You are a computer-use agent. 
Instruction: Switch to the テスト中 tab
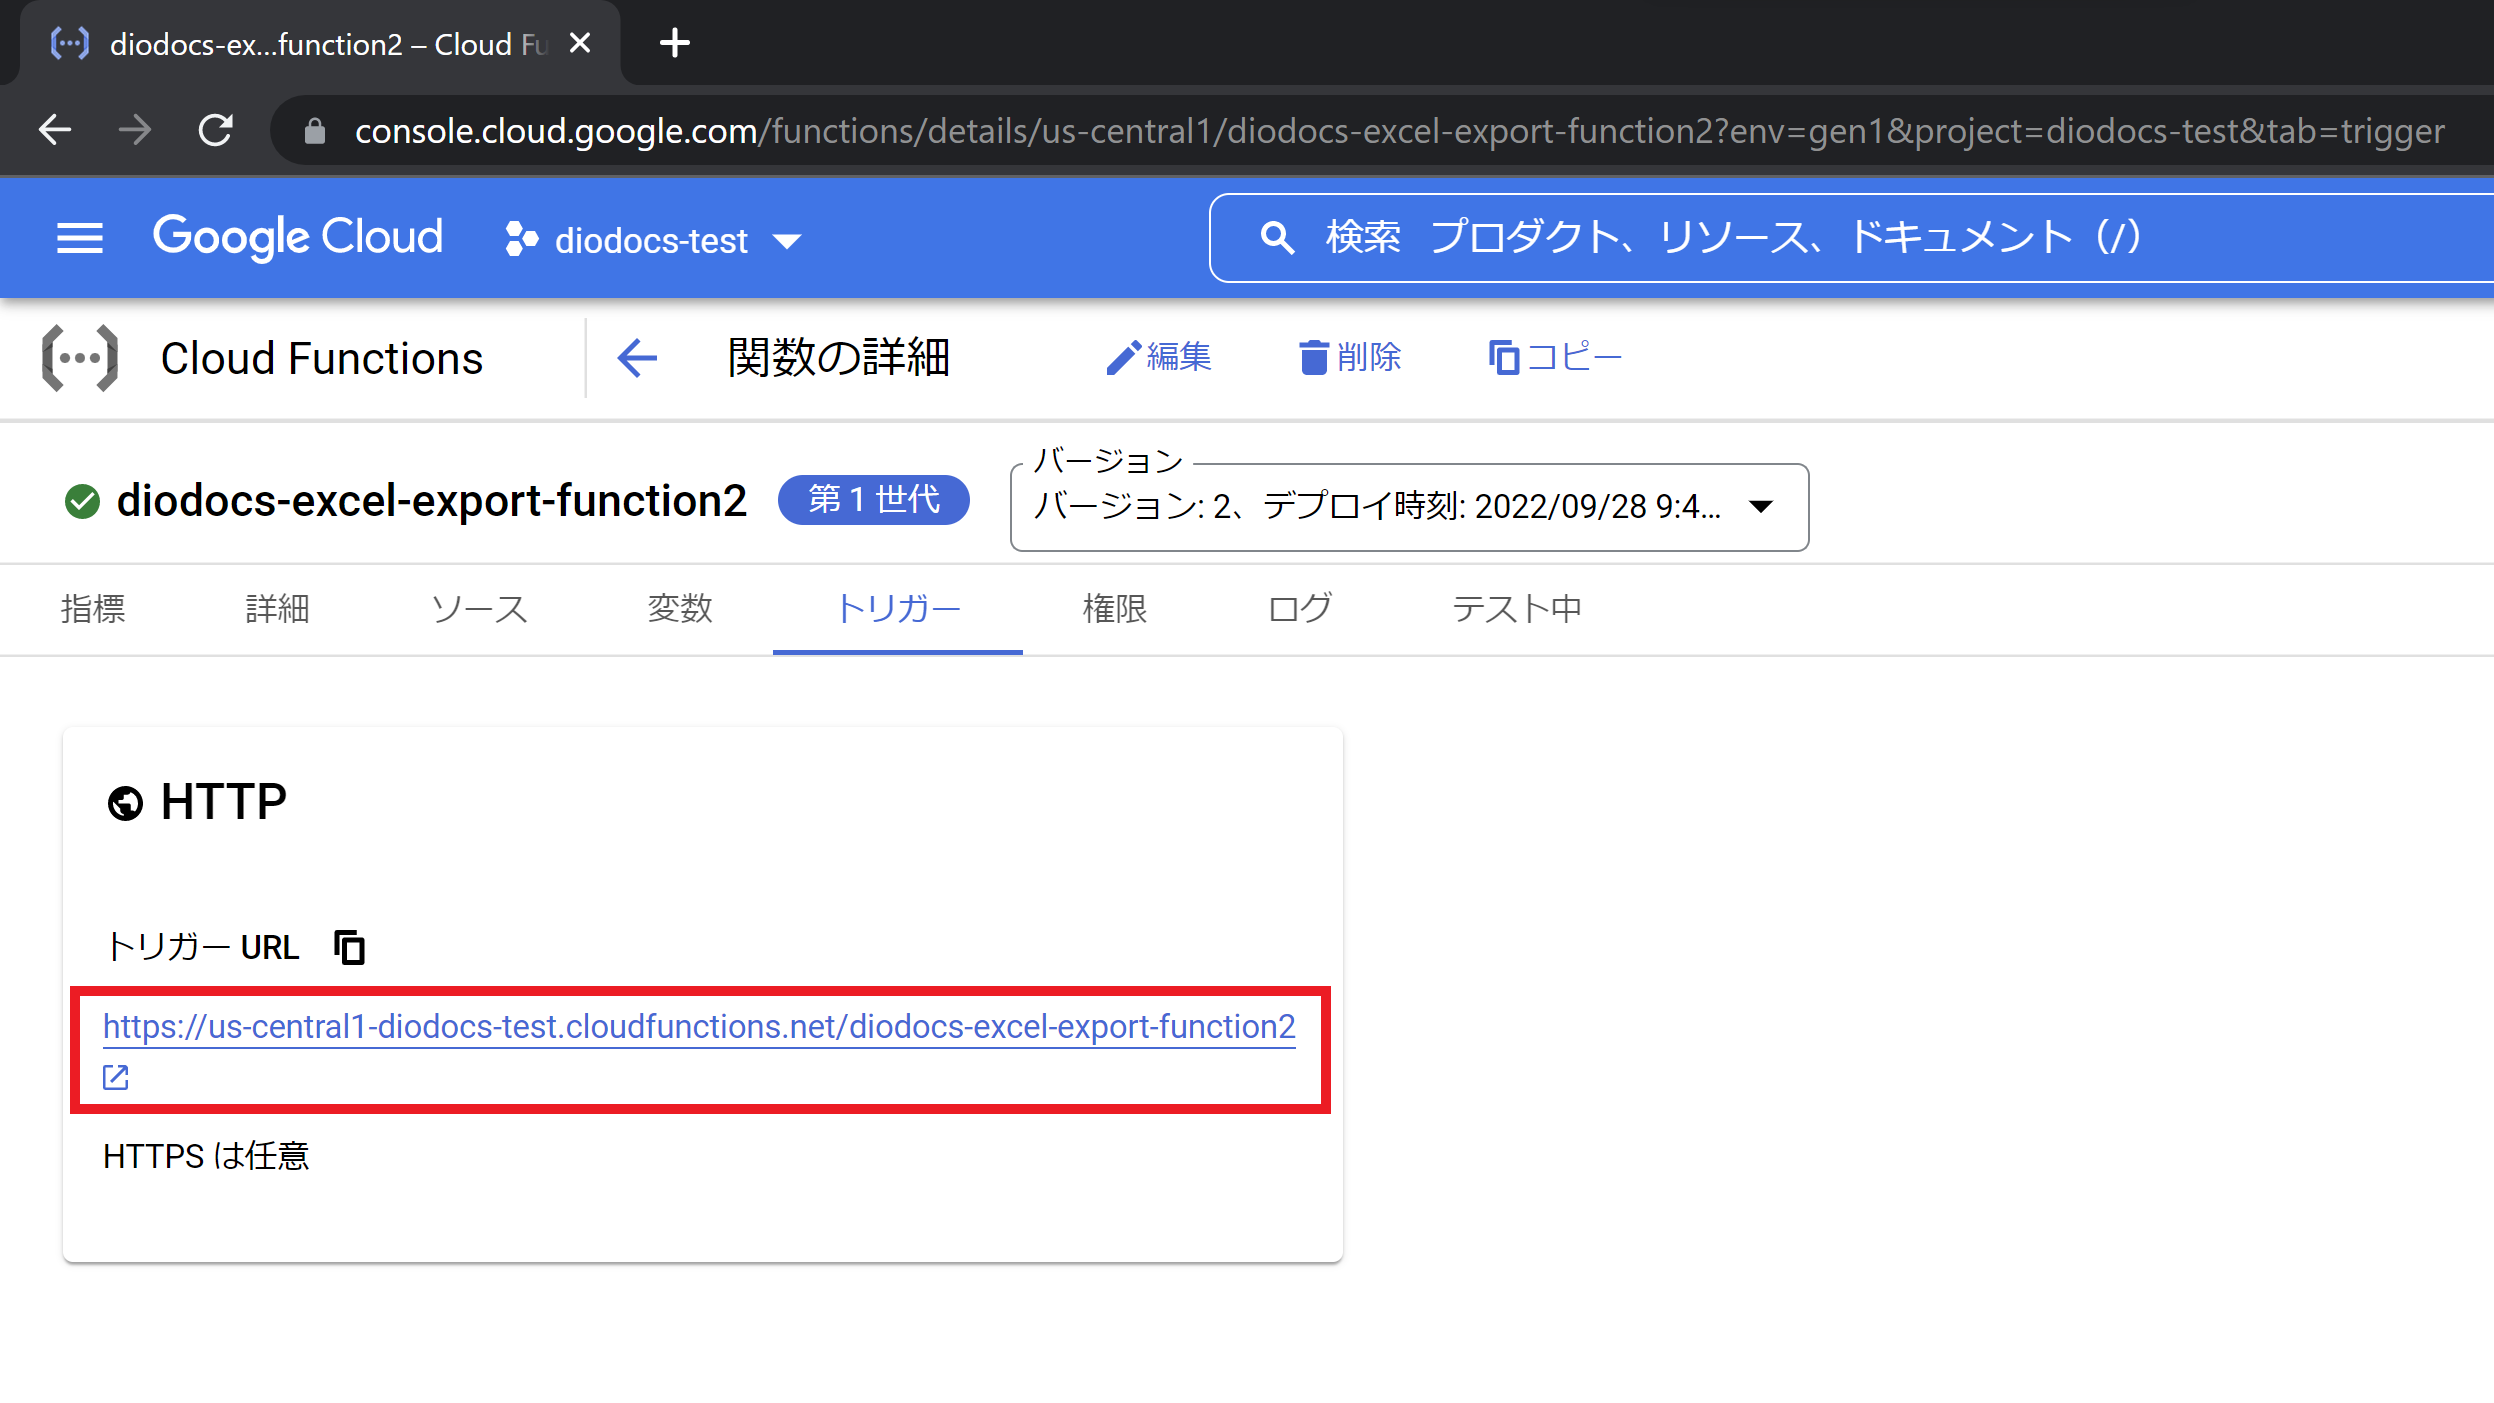[1517, 609]
